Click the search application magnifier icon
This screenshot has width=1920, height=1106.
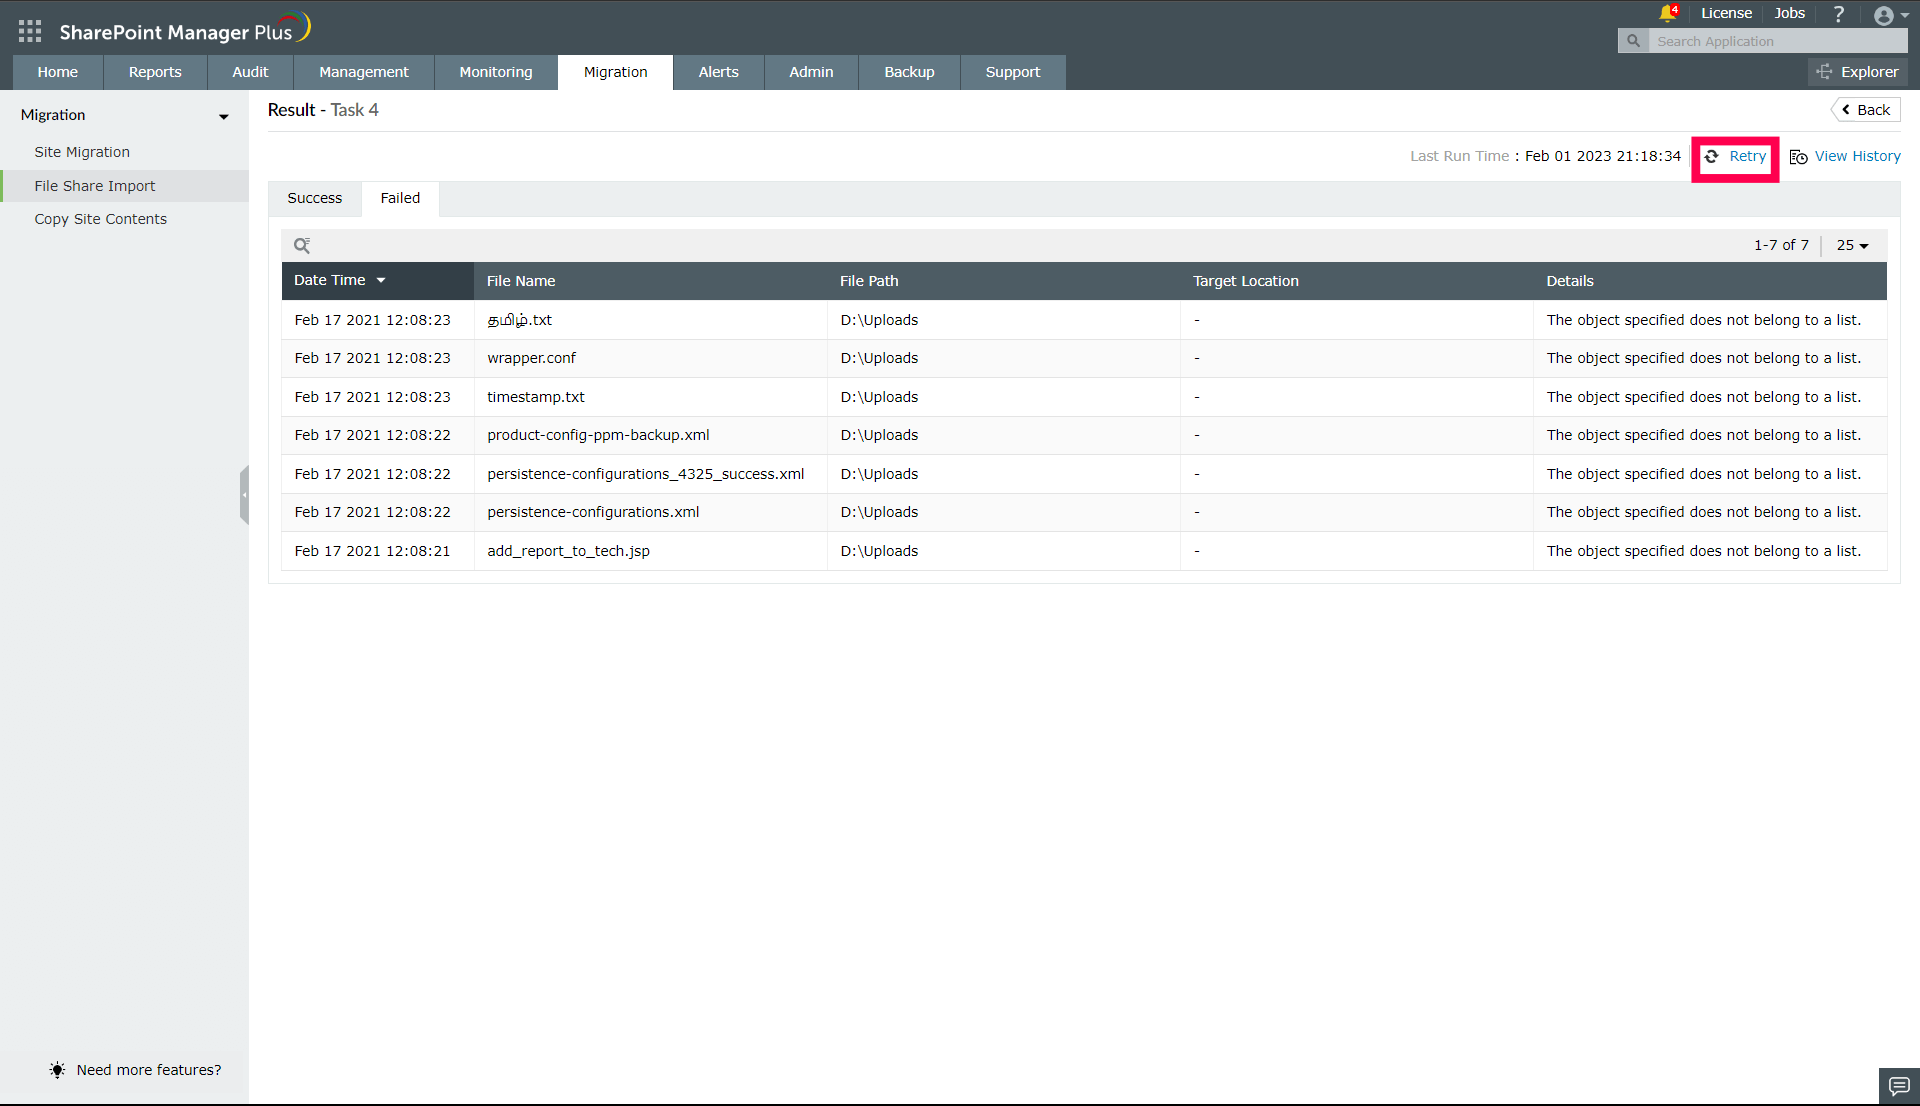point(1633,41)
